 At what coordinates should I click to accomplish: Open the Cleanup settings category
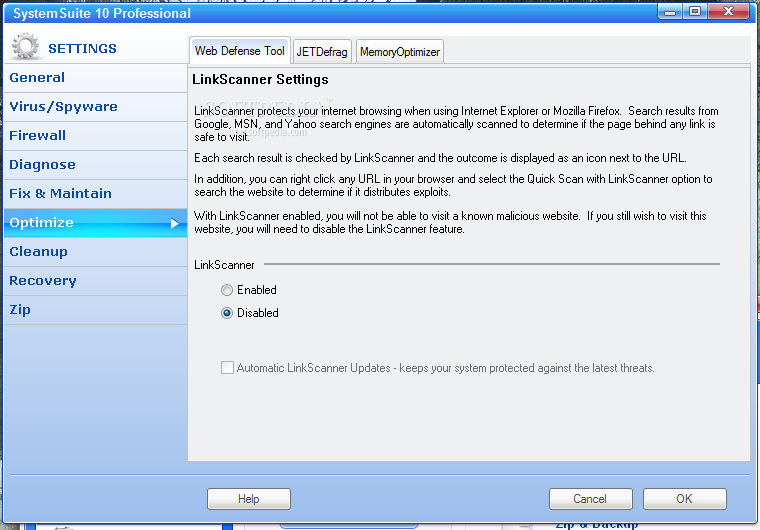pyautogui.click(x=95, y=252)
